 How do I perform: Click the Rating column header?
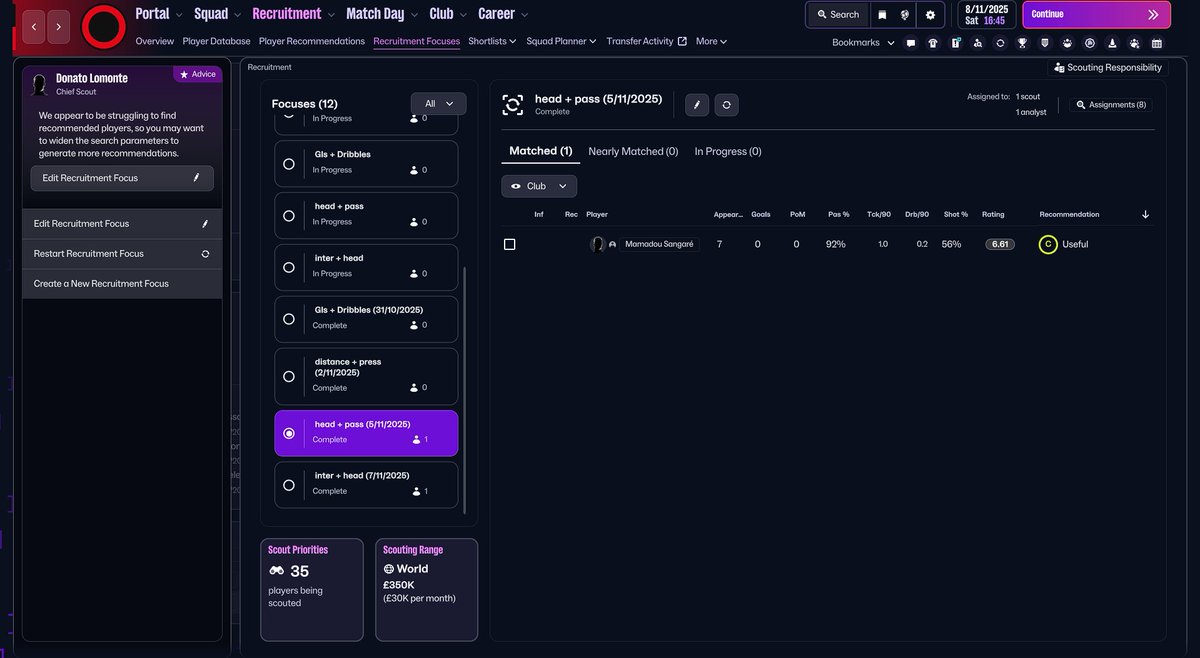993,214
